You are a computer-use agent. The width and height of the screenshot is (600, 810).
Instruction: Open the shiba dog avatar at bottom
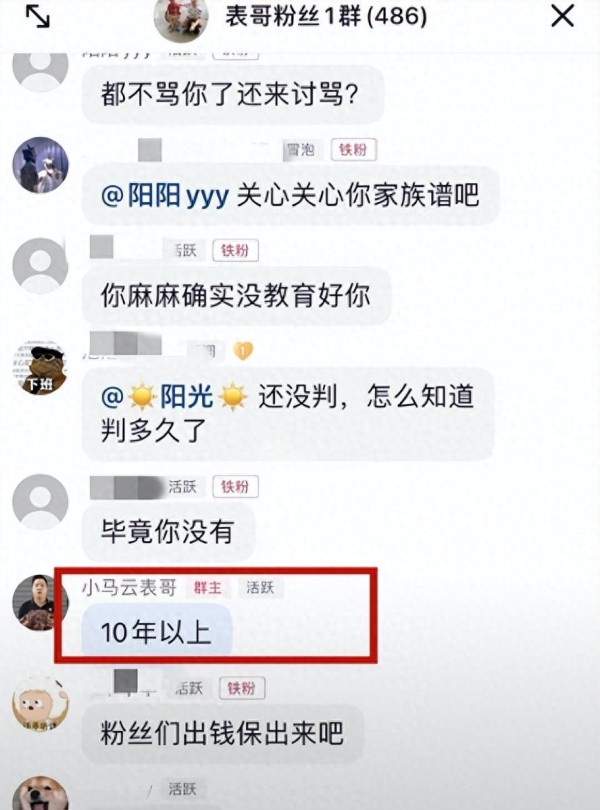pos(40,793)
